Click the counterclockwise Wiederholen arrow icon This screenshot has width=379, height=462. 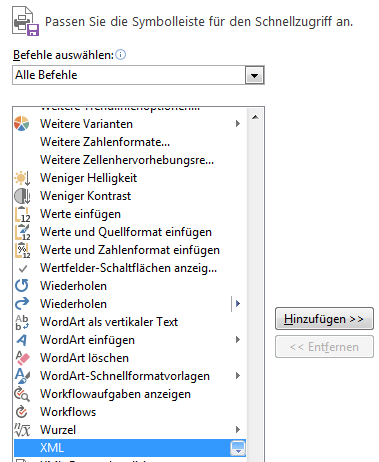22,286
